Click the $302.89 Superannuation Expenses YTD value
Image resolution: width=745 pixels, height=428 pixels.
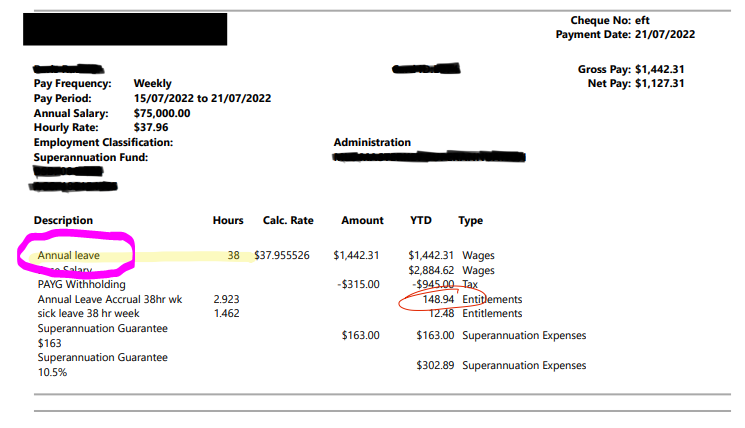pos(435,365)
